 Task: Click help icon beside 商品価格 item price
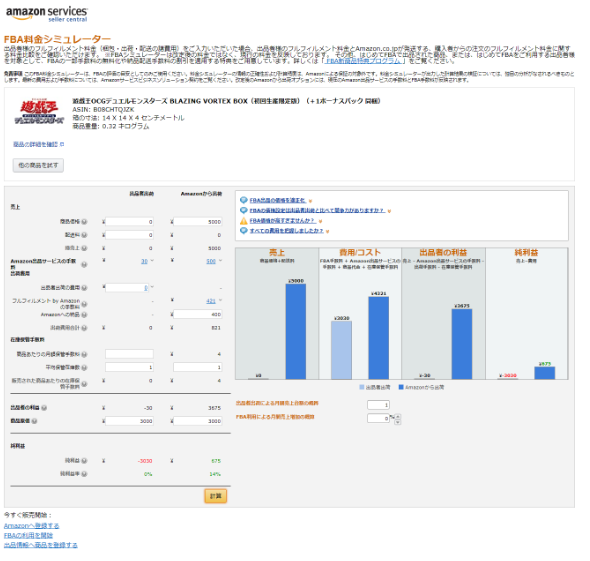pyautogui.click(x=84, y=222)
